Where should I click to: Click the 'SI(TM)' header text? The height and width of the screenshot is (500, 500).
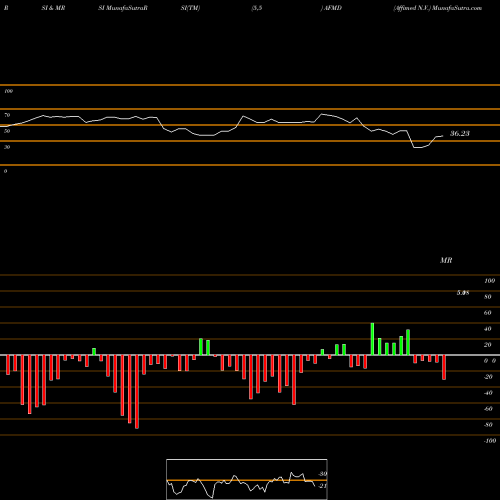tap(190, 8)
